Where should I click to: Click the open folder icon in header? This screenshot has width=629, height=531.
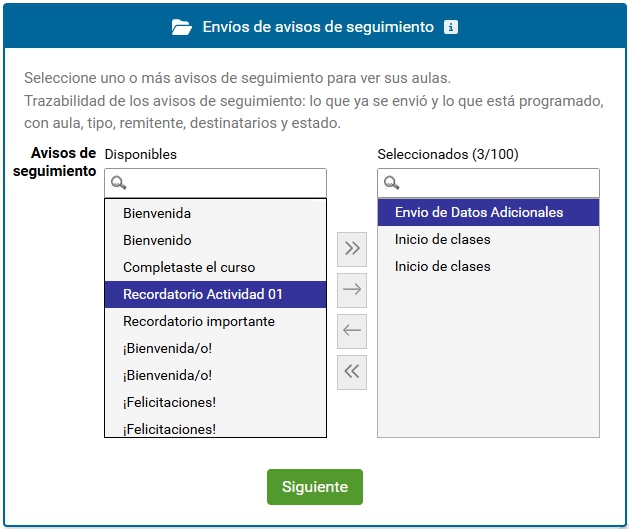181,27
